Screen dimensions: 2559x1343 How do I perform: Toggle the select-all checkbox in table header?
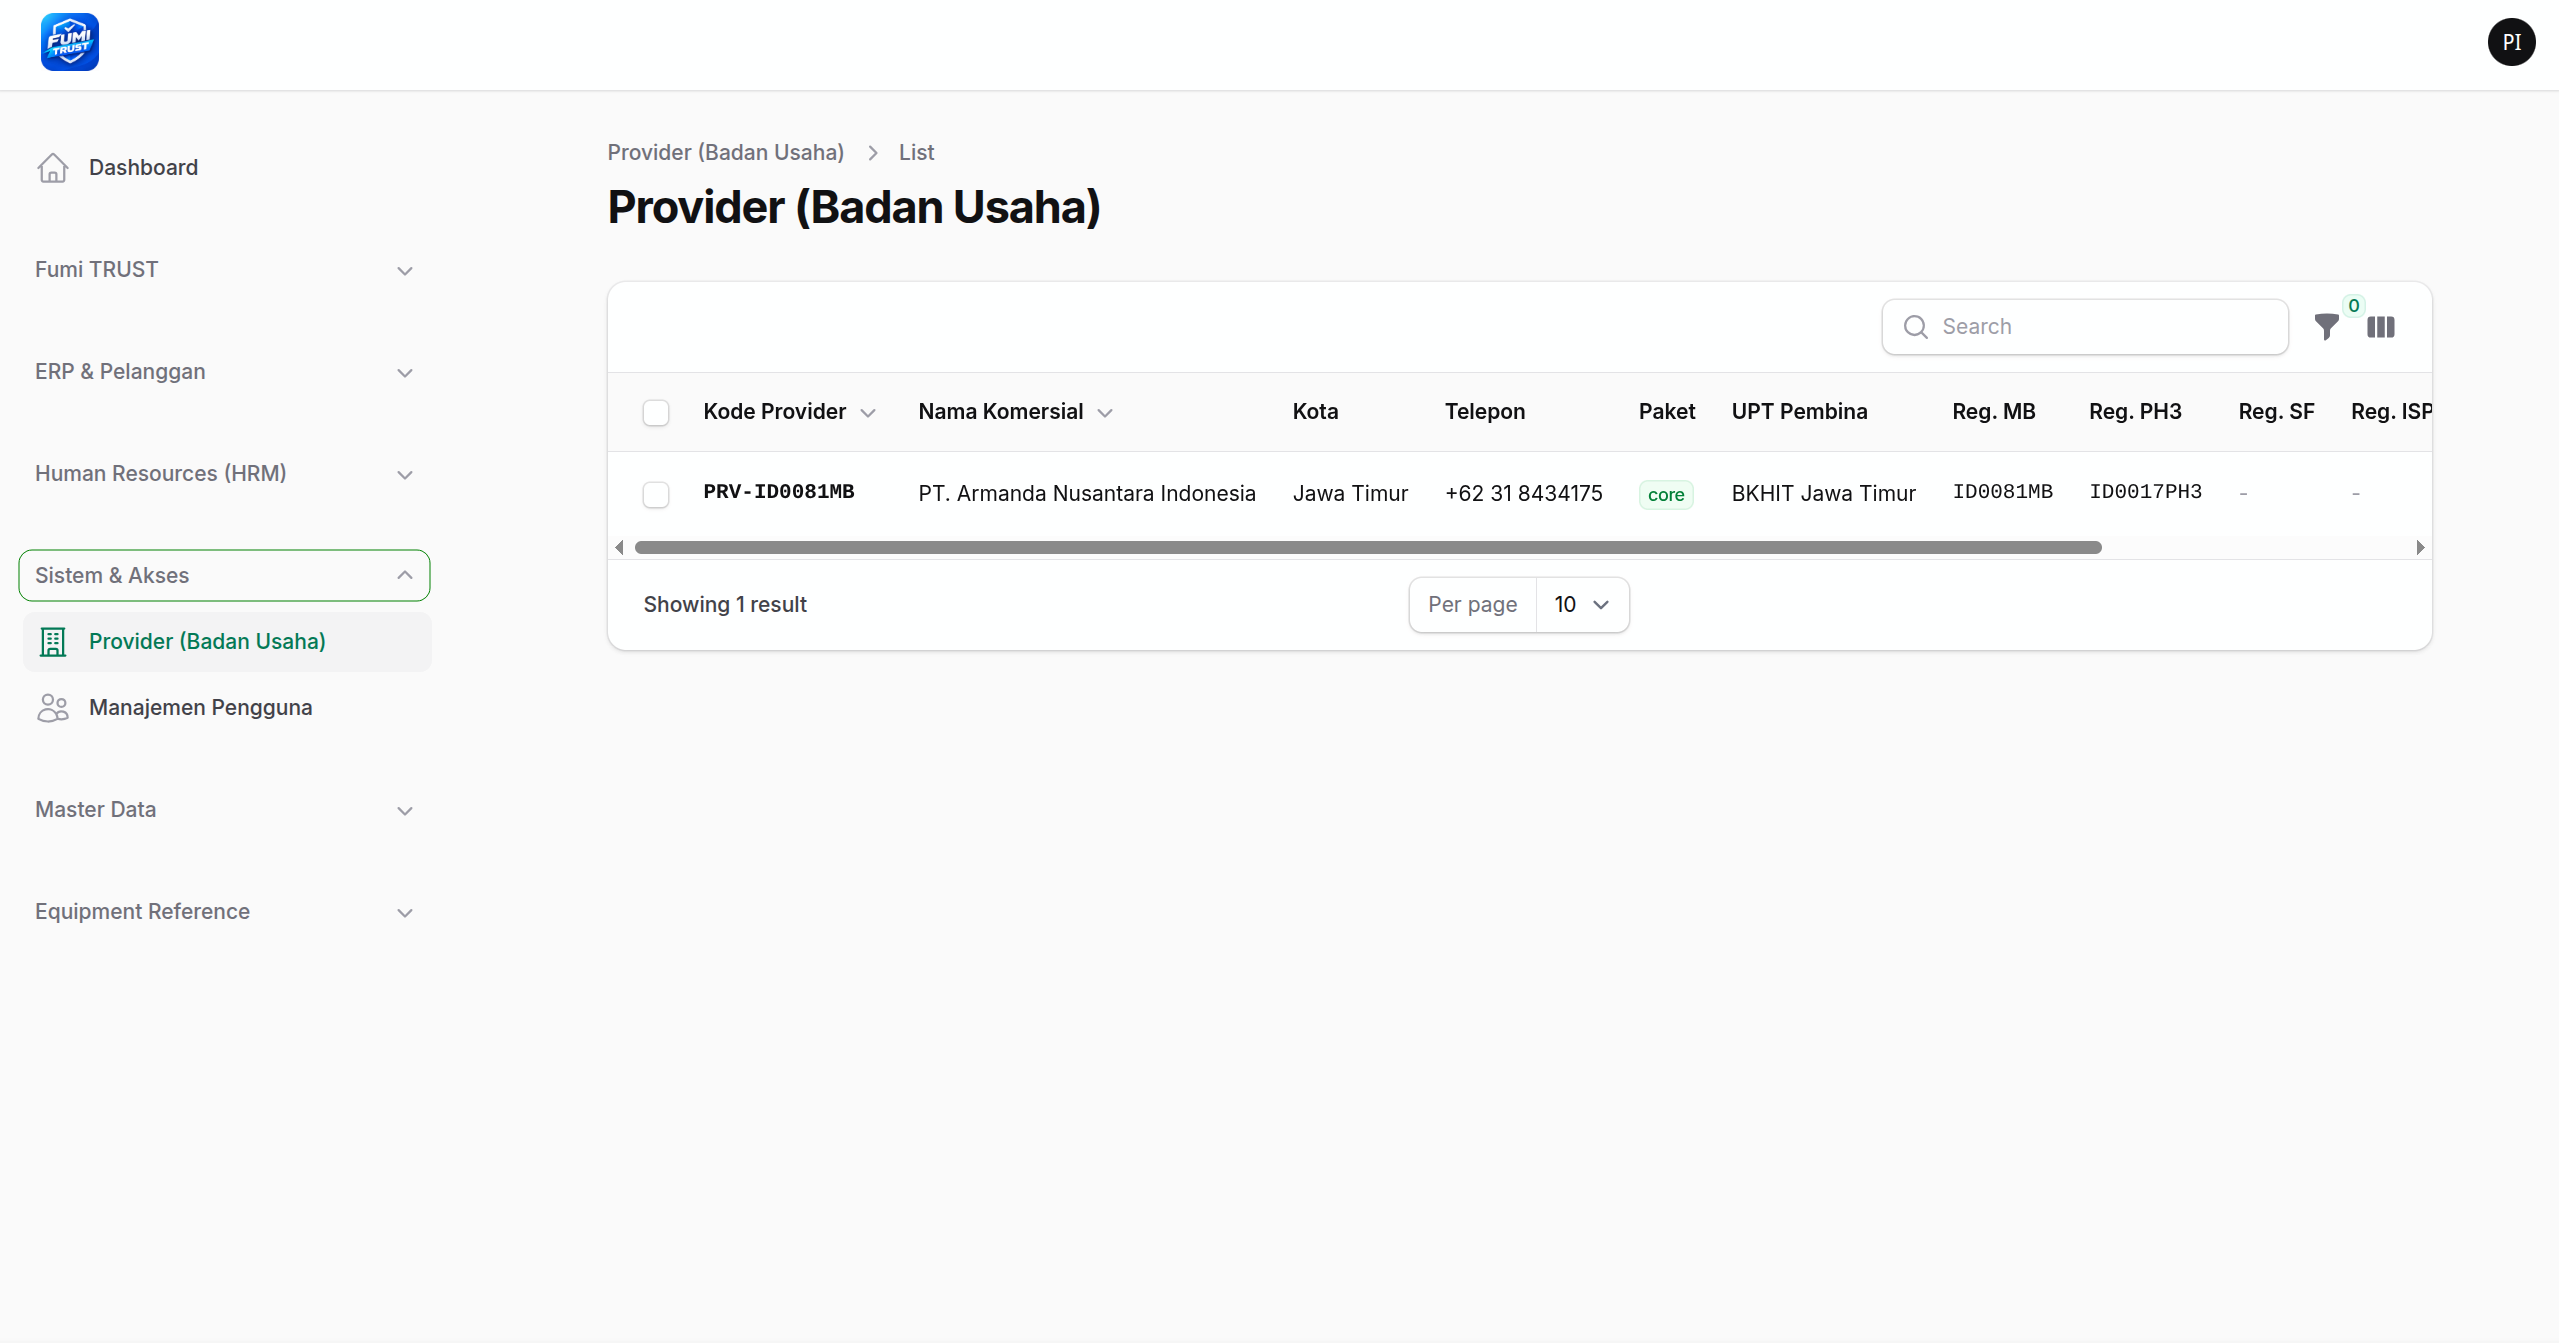tap(656, 412)
